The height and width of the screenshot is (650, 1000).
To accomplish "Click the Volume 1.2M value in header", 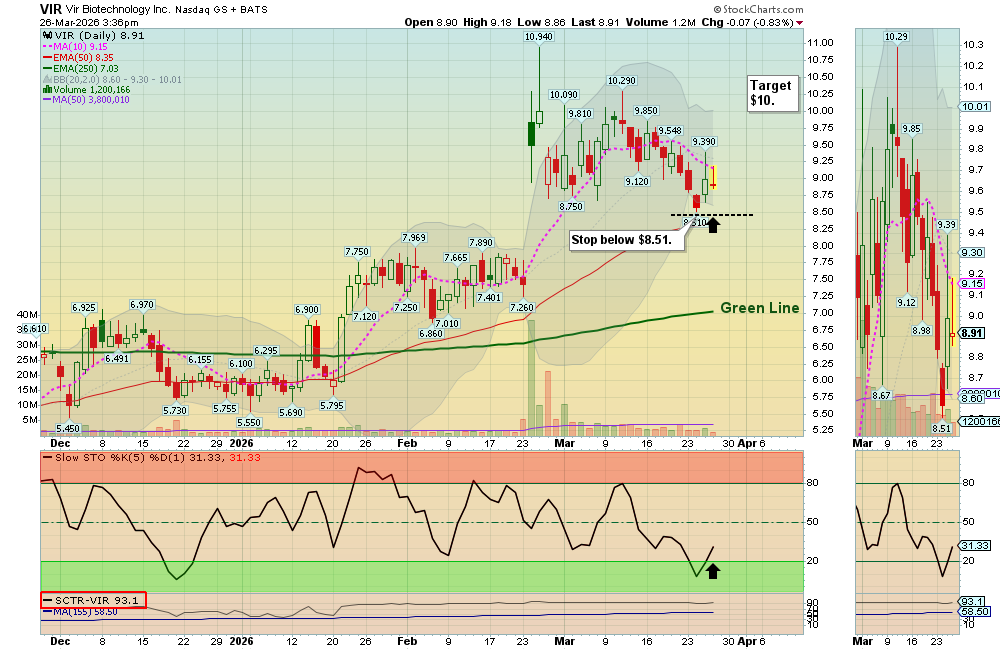I will click(661, 22).
